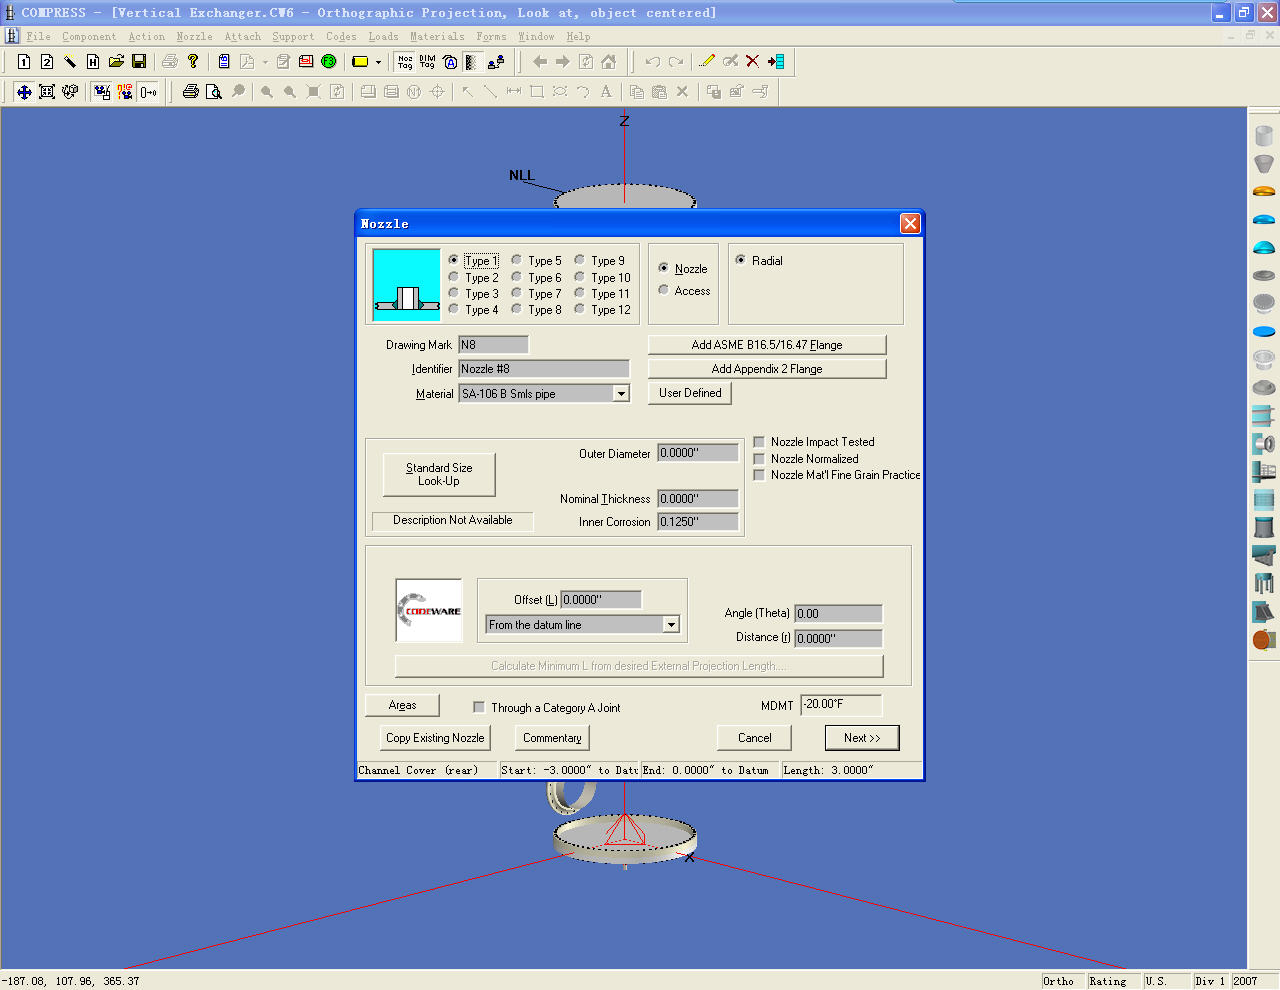Click the Angle (Theta) input field
Viewport: 1280px width, 990px height.
(x=838, y=614)
